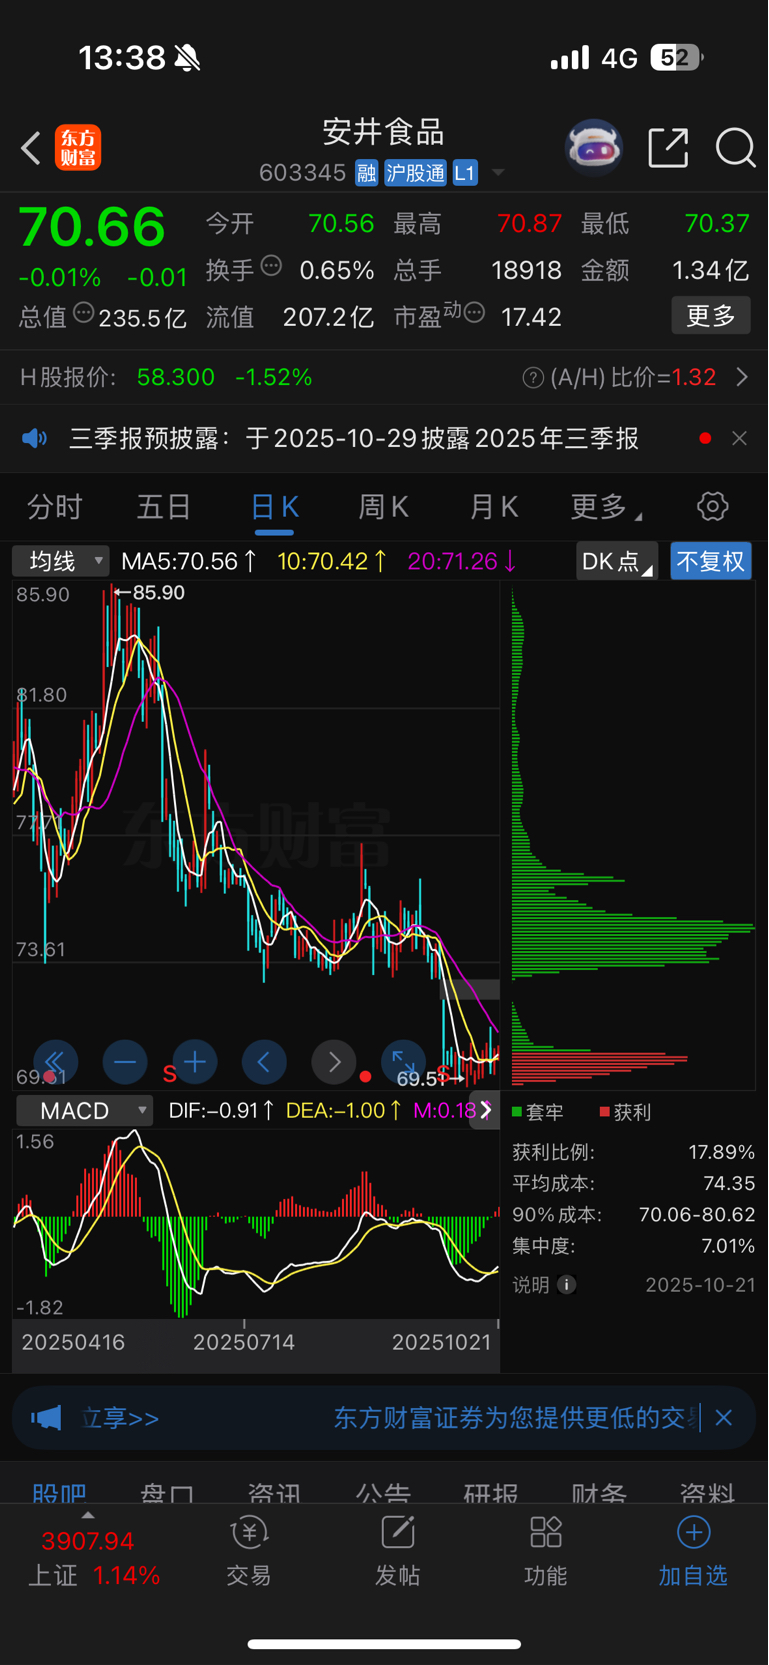769x1665 pixels.
Task: Zoom out the K-line chart
Action: [125, 1062]
